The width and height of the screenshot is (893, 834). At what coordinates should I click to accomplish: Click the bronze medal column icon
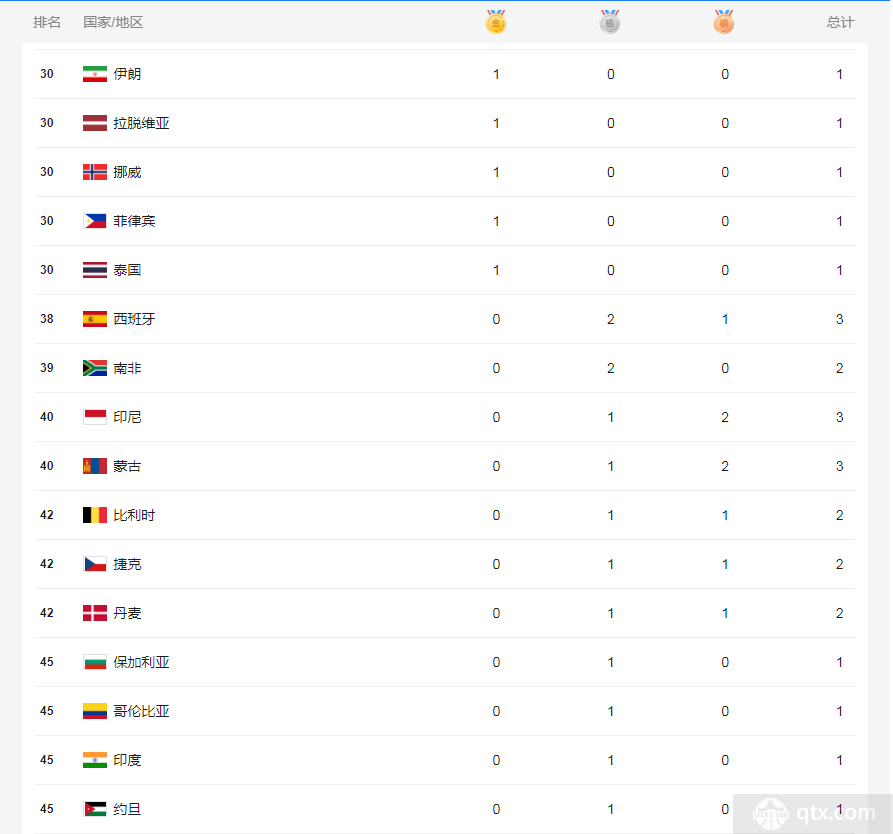724,22
